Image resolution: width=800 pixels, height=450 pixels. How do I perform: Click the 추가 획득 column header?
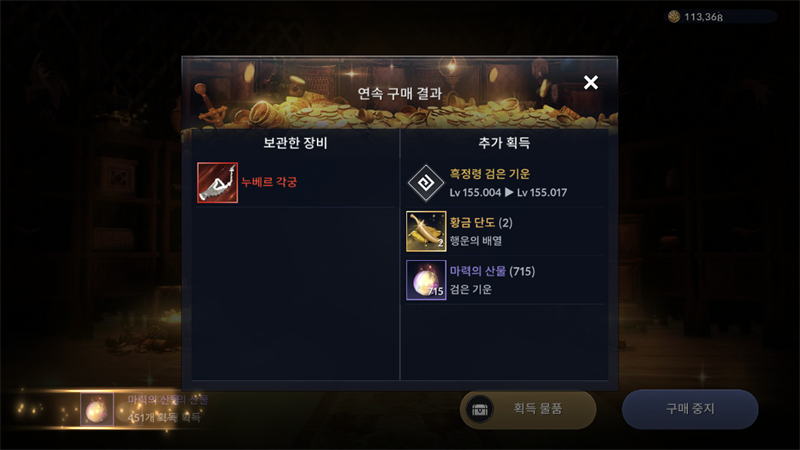point(504,143)
